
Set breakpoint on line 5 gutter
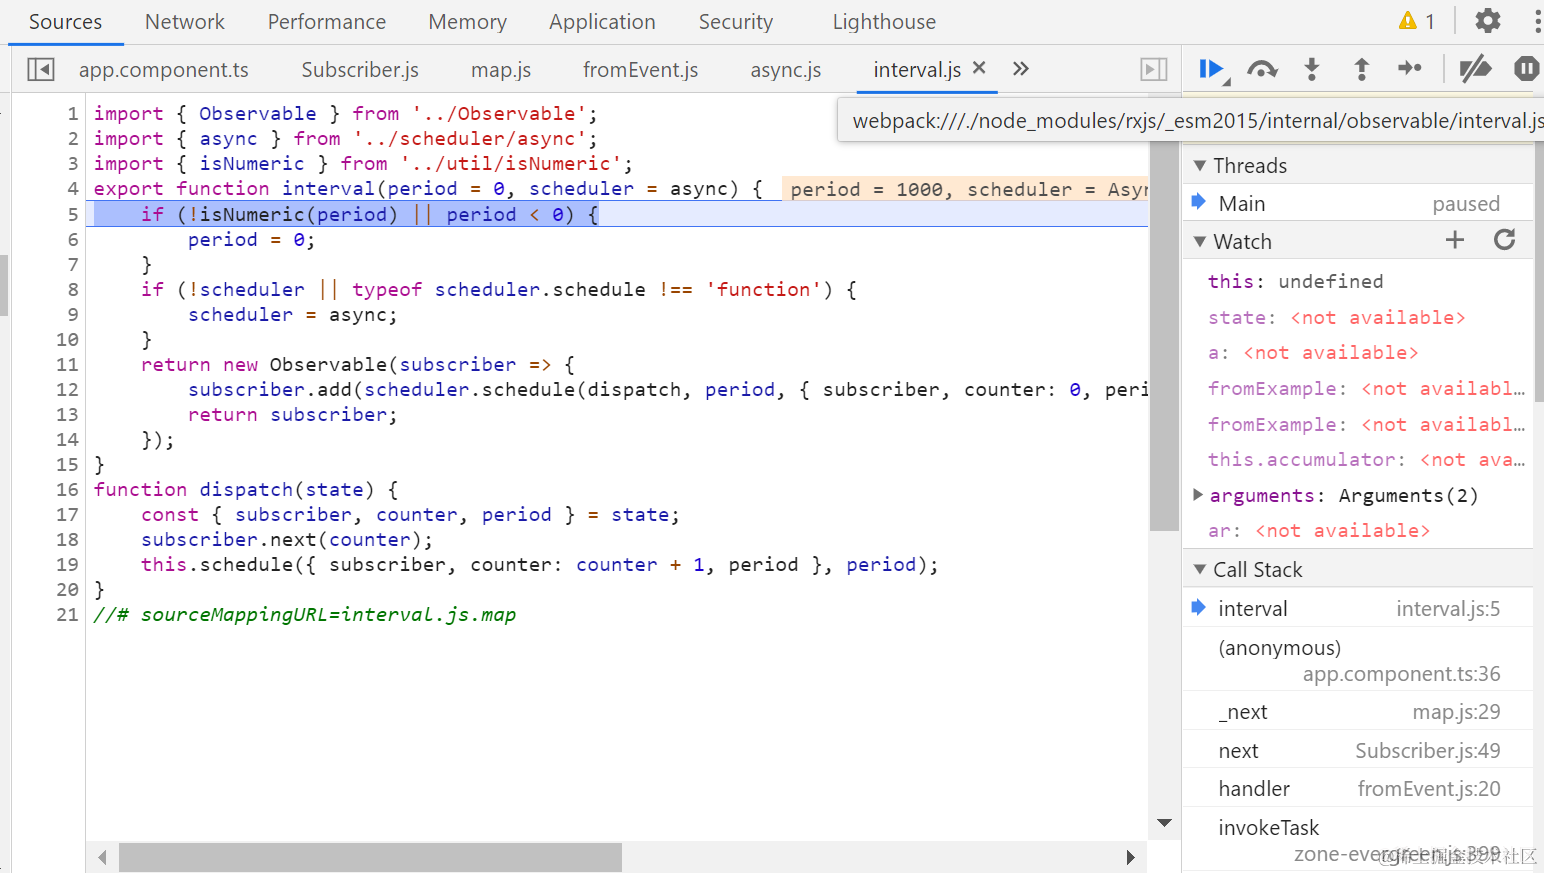72,214
